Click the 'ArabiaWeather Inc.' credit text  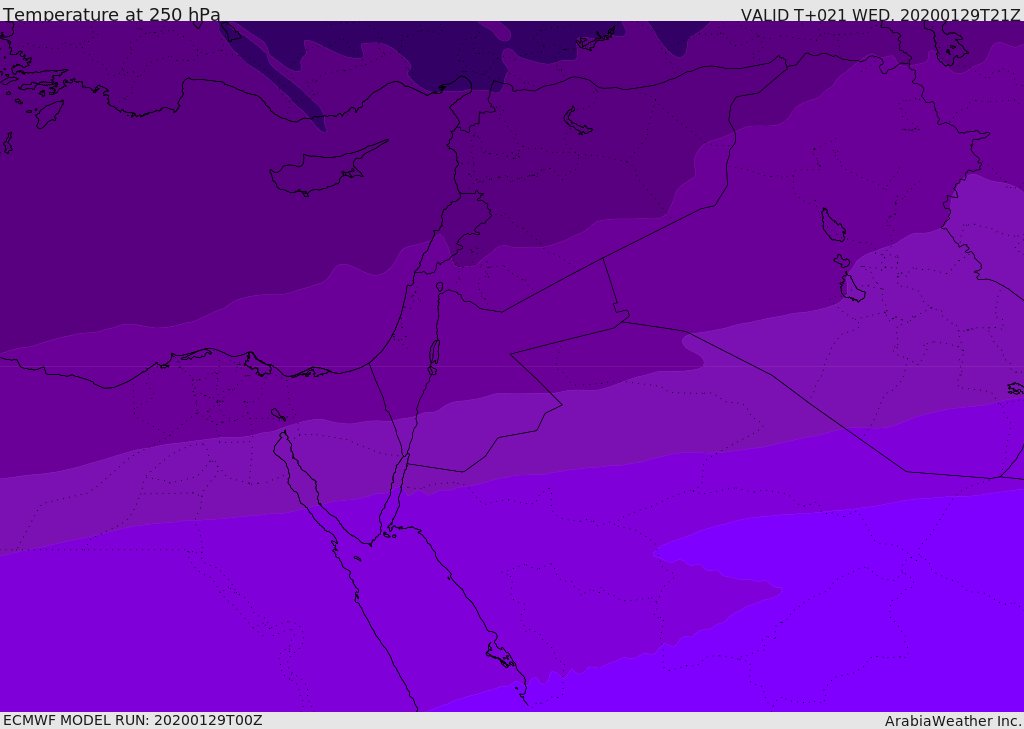coord(954,721)
